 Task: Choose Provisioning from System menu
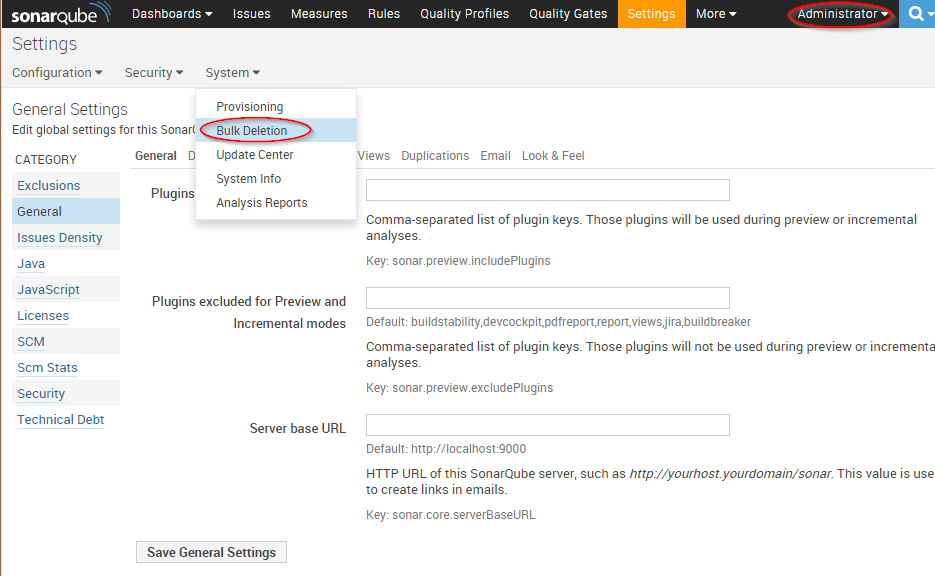point(276,107)
